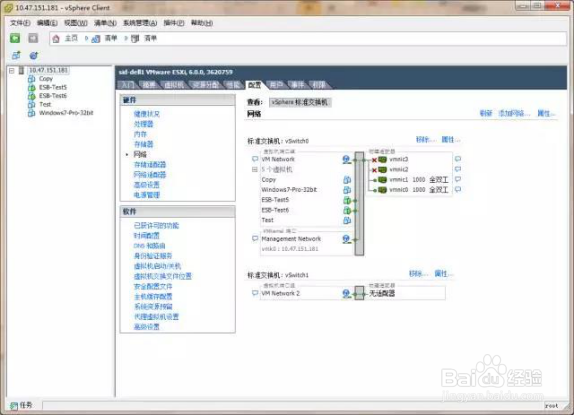Click the VM Network 2 globe icon
This screenshot has width=575, height=416.
[x=346, y=293]
